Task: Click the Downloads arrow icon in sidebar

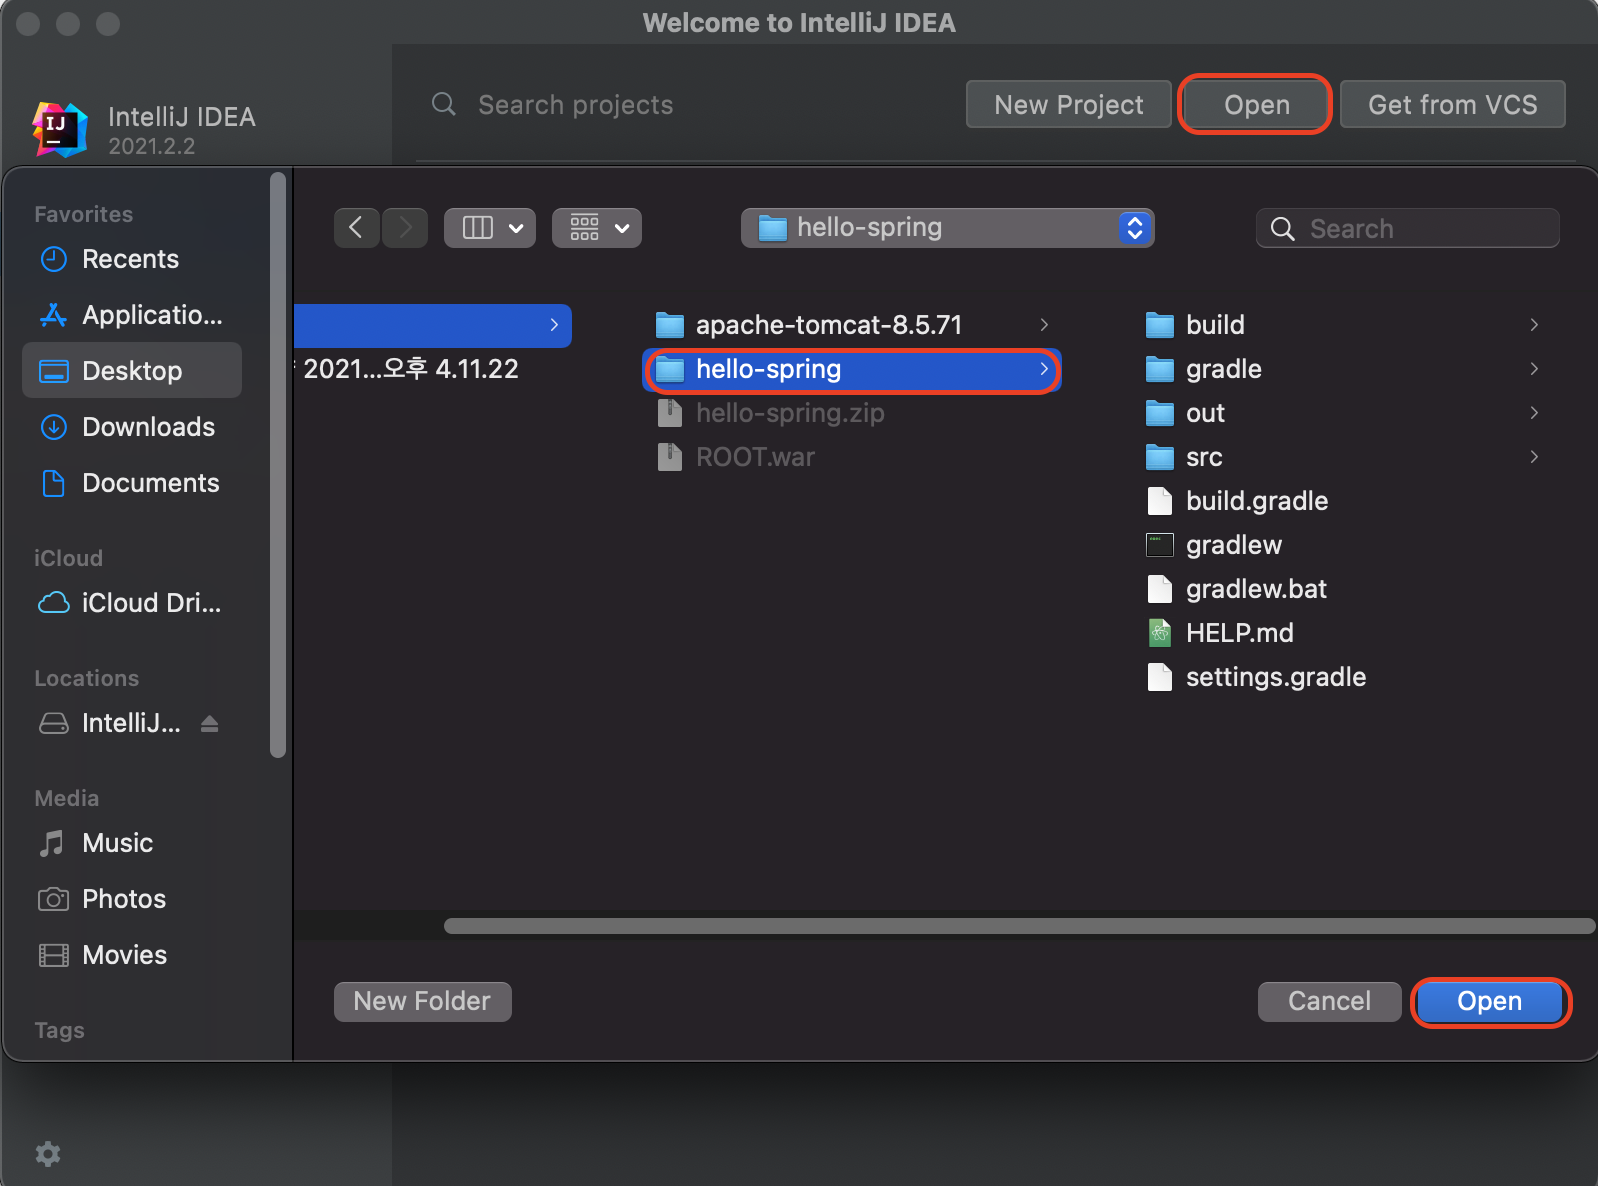Action: pyautogui.click(x=54, y=427)
